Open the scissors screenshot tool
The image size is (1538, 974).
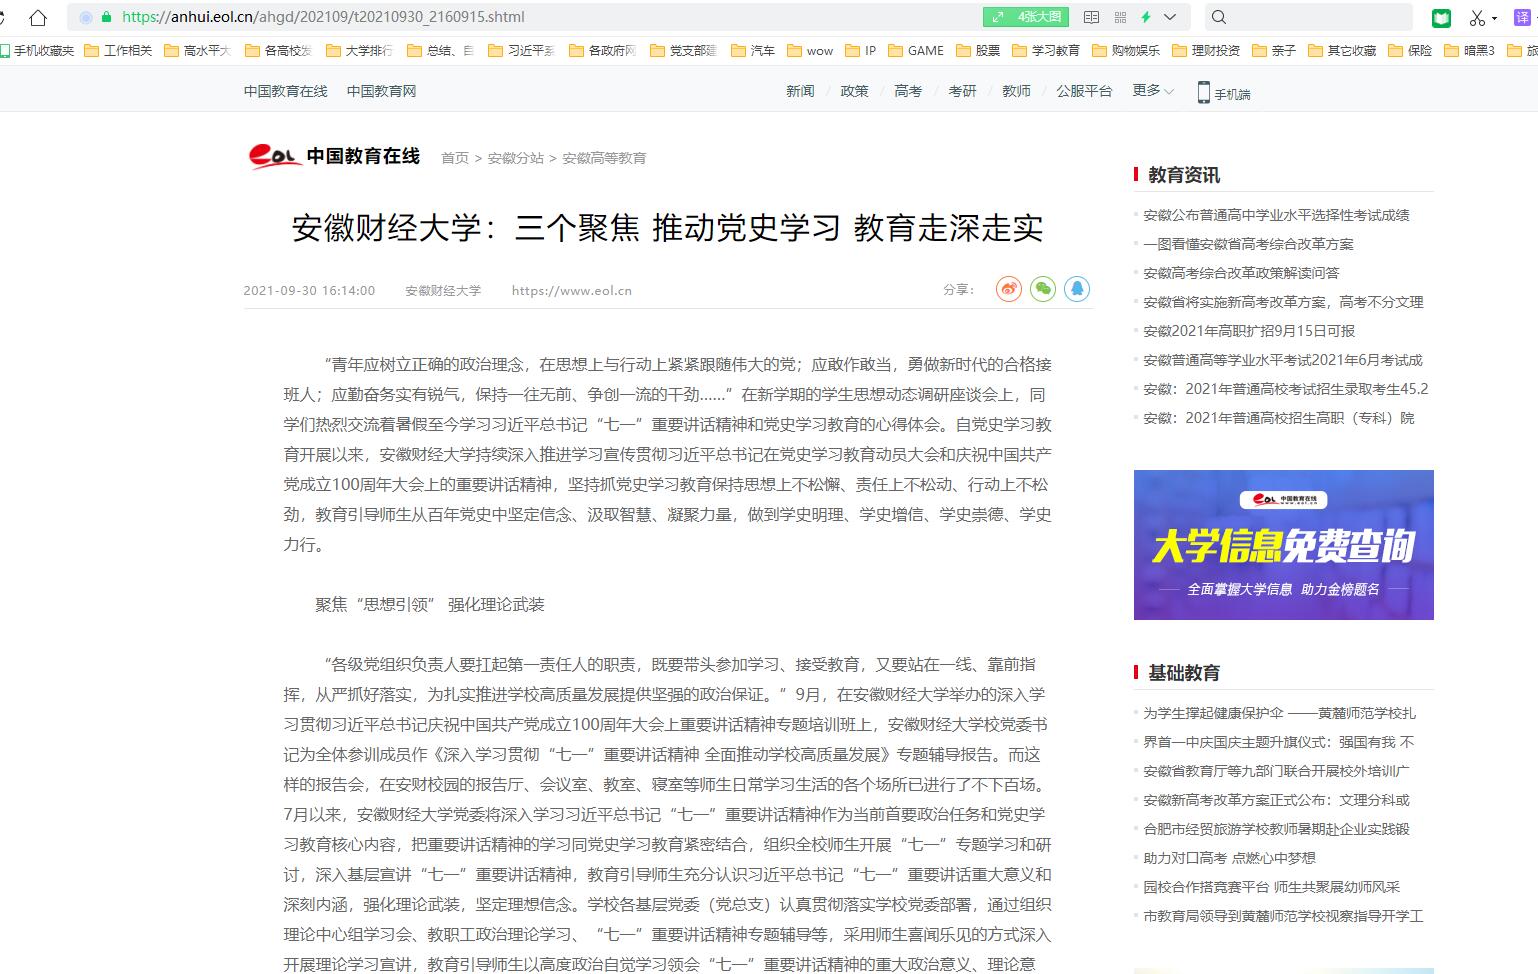pyautogui.click(x=1477, y=17)
